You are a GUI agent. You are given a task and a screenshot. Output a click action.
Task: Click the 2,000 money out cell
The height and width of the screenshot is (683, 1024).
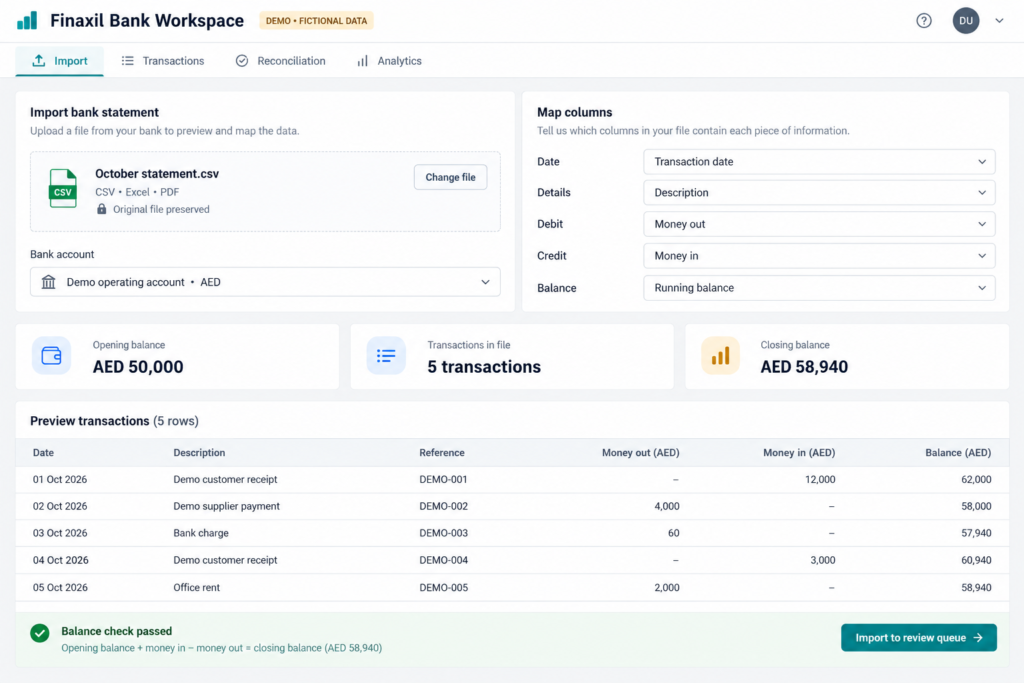pos(667,588)
